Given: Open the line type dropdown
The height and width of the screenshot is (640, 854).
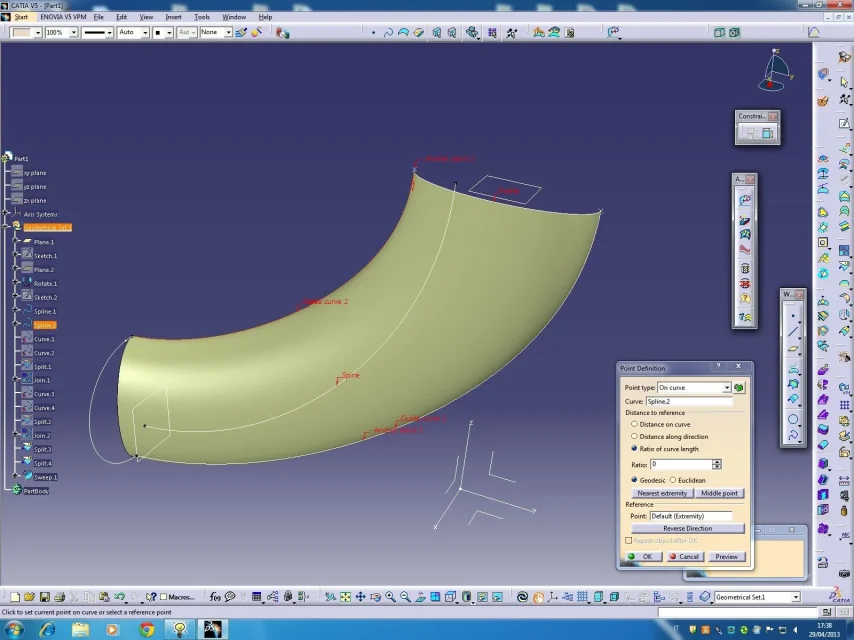Looking at the screenshot, I should pos(109,33).
